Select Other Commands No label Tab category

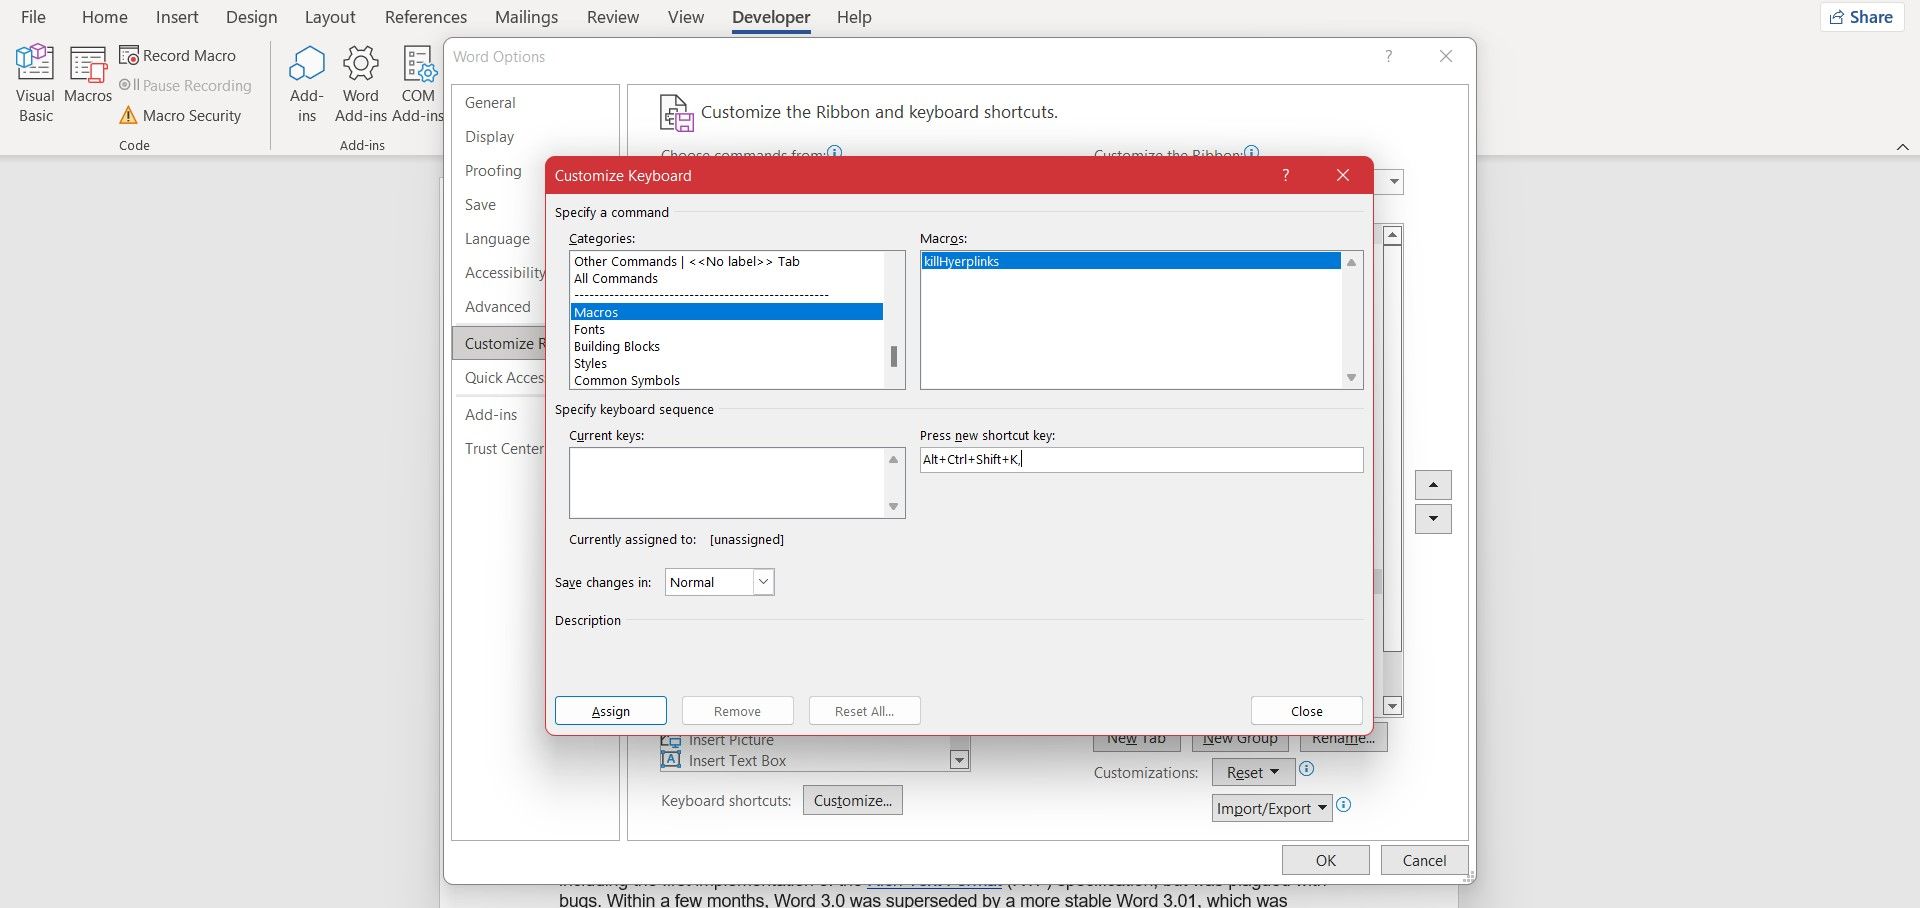(727, 261)
